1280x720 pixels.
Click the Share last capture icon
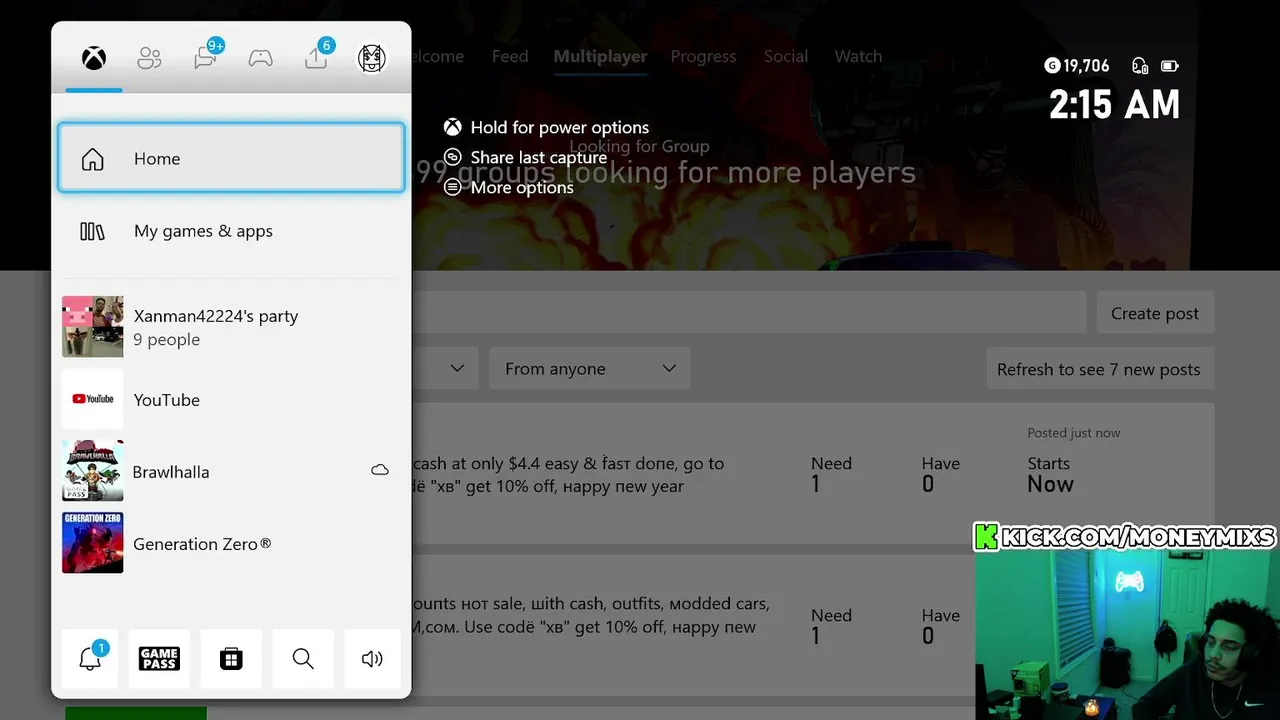pos(453,157)
